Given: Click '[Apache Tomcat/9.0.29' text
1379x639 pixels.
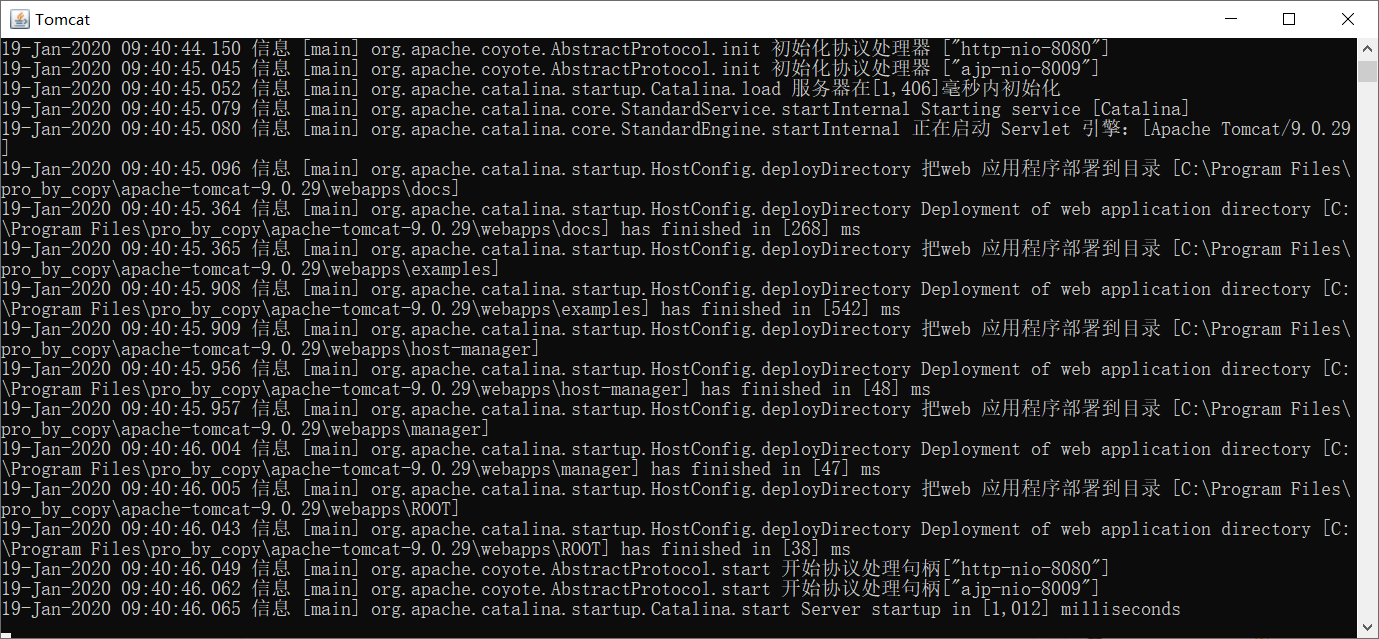Looking at the screenshot, I should (x=1246, y=129).
